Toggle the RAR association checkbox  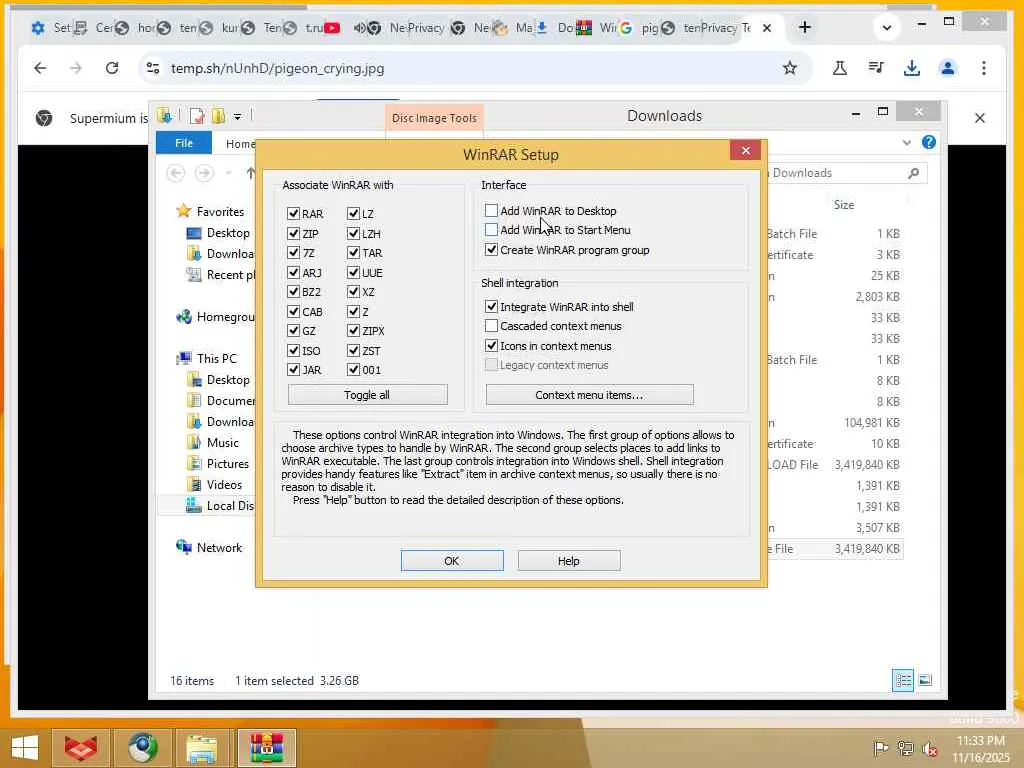point(293,214)
